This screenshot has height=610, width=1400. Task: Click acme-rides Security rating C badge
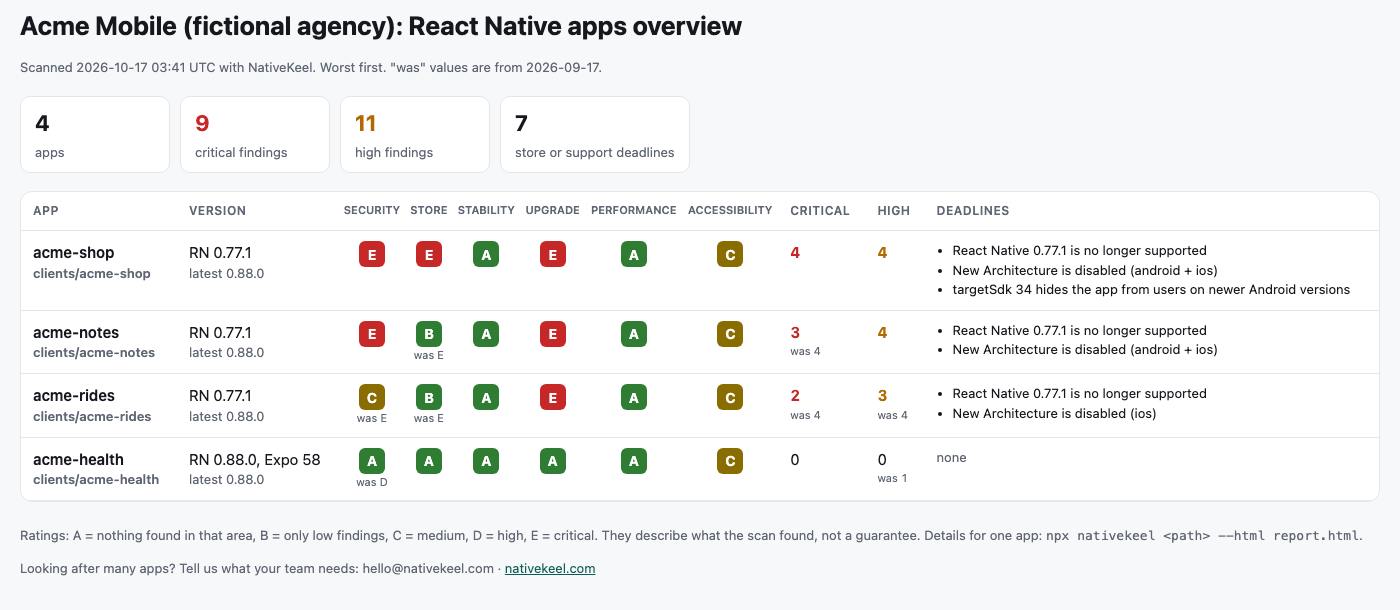pyautogui.click(x=372, y=397)
